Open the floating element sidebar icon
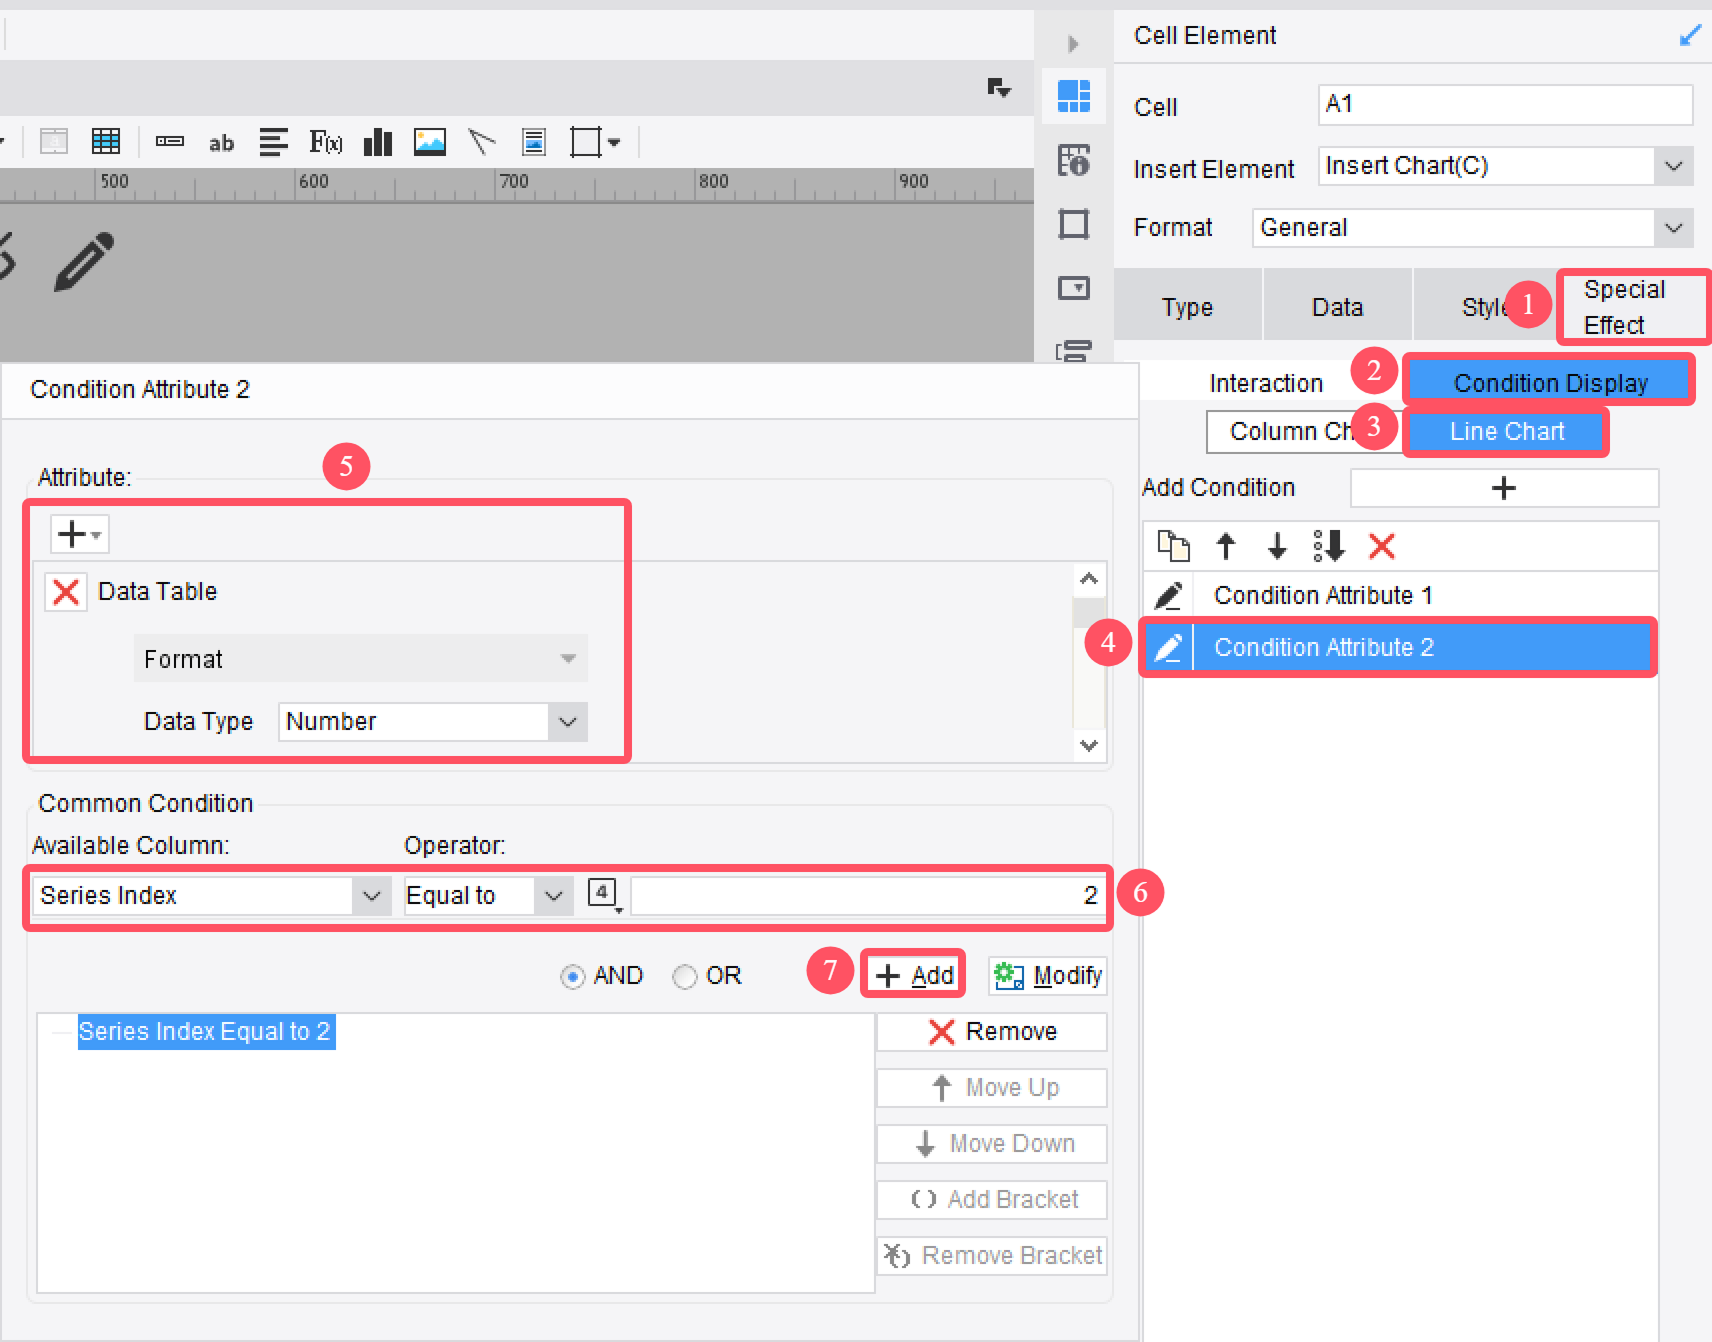 tap(1074, 224)
